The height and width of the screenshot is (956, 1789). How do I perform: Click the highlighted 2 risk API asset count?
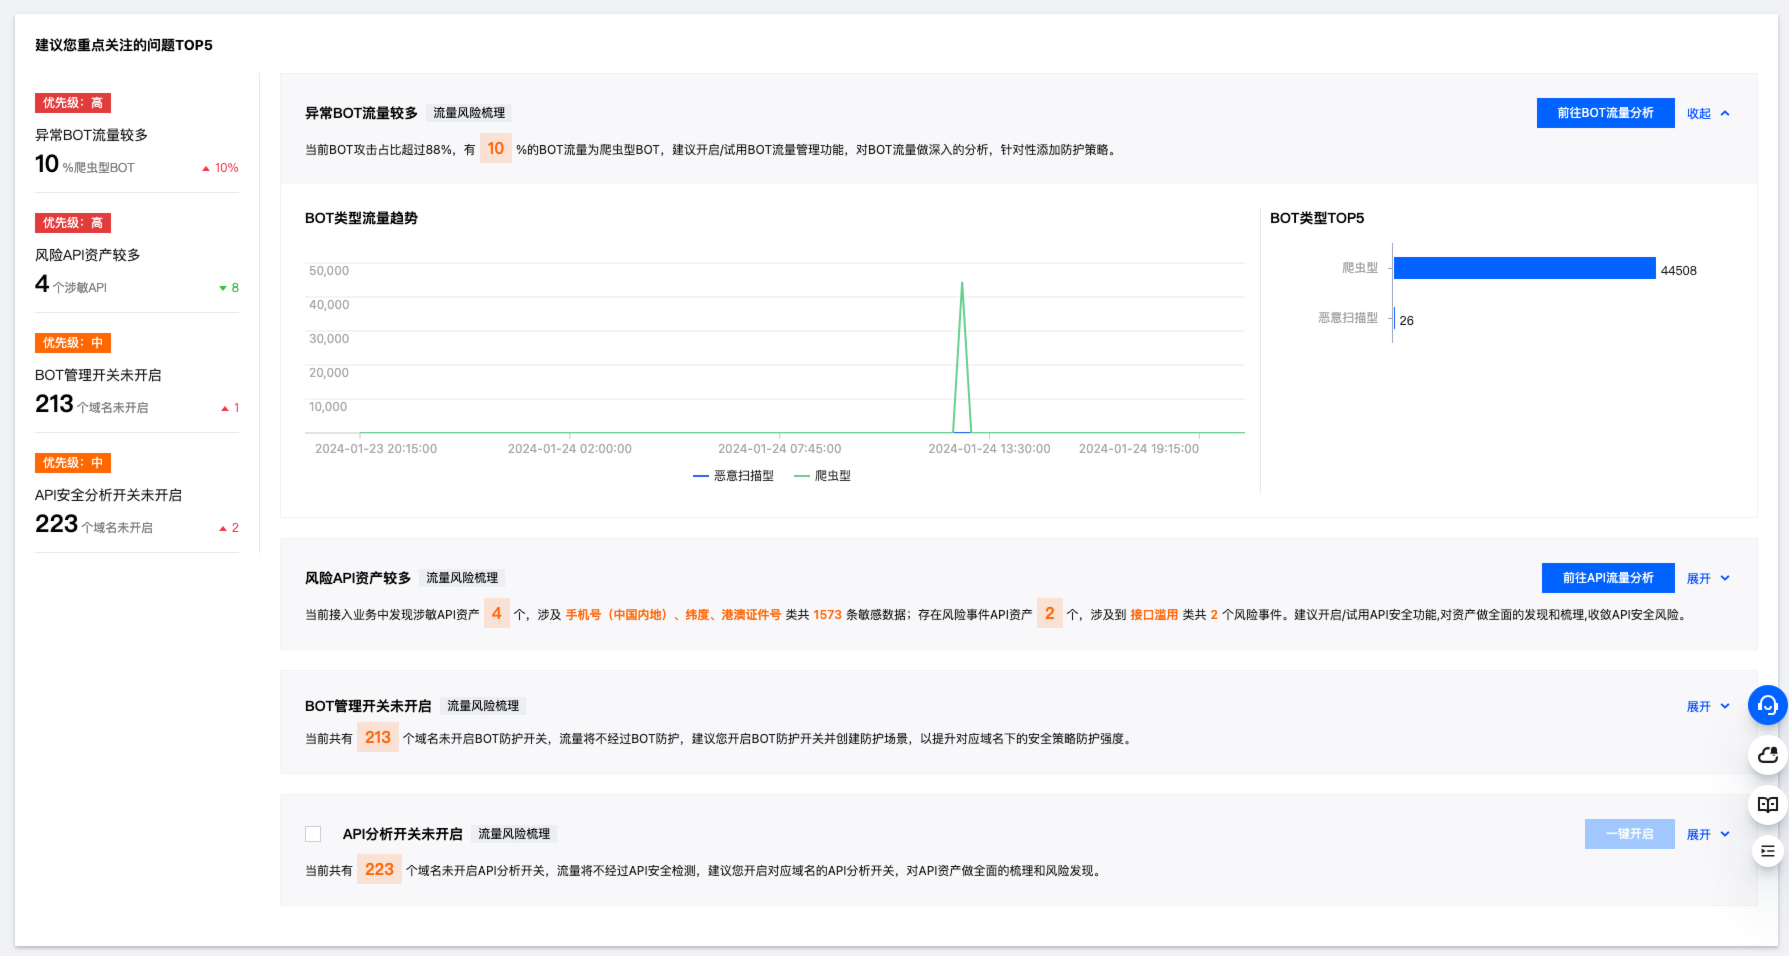coord(1050,613)
